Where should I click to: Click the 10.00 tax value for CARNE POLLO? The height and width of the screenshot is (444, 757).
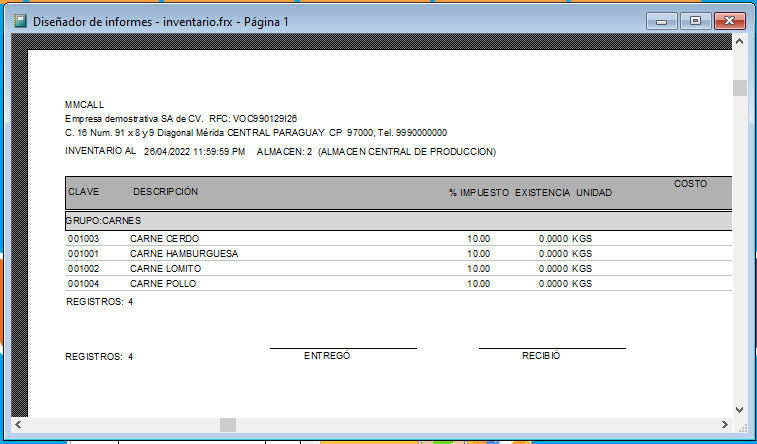click(478, 283)
